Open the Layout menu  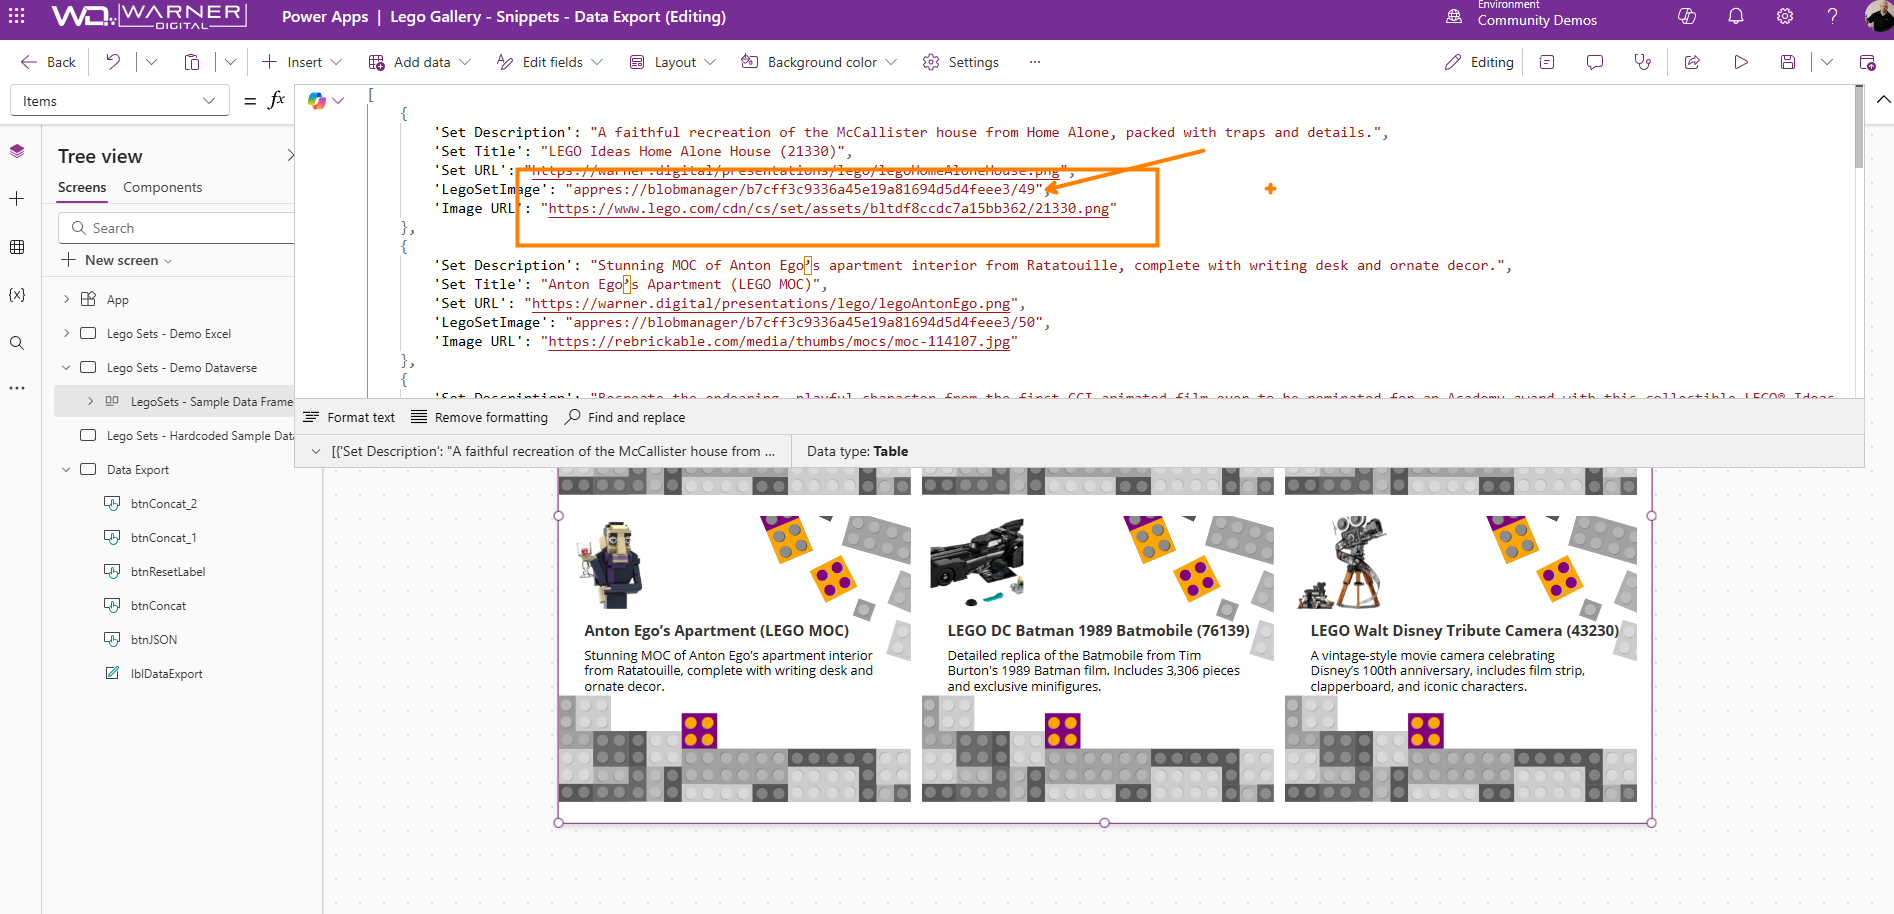point(673,62)
